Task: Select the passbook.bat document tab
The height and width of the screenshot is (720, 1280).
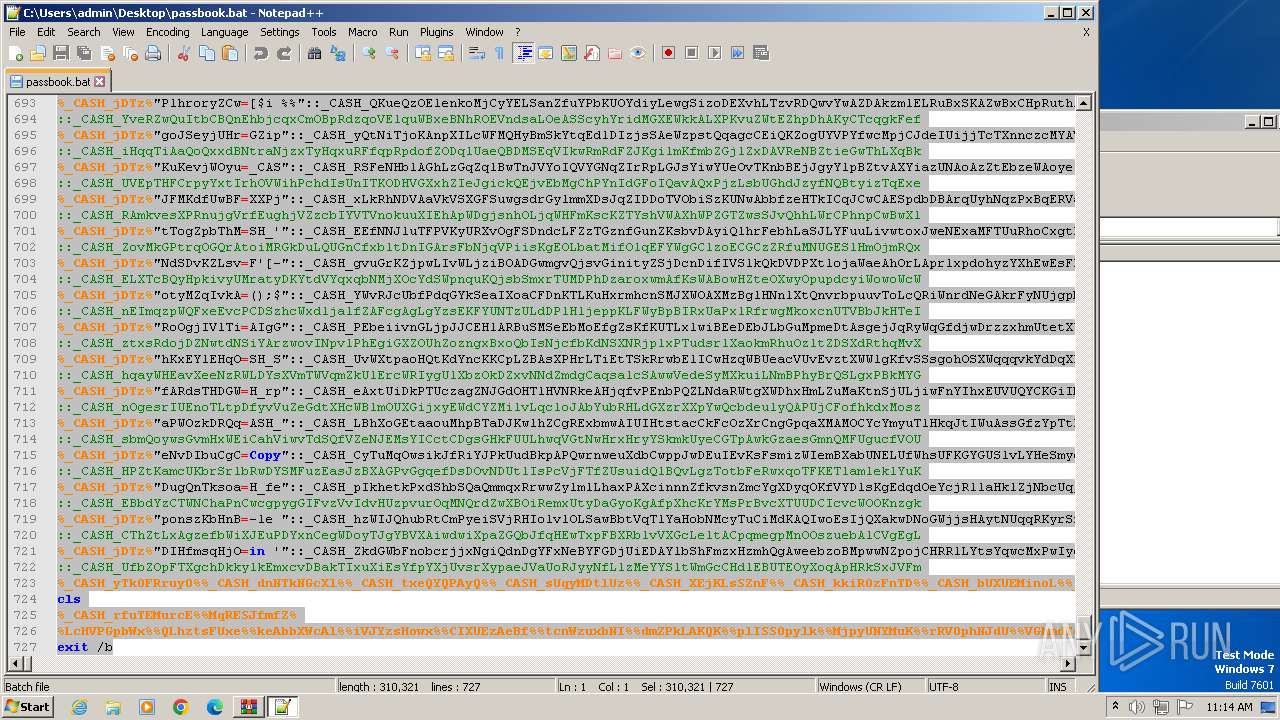Action: [x=58, y=81]
